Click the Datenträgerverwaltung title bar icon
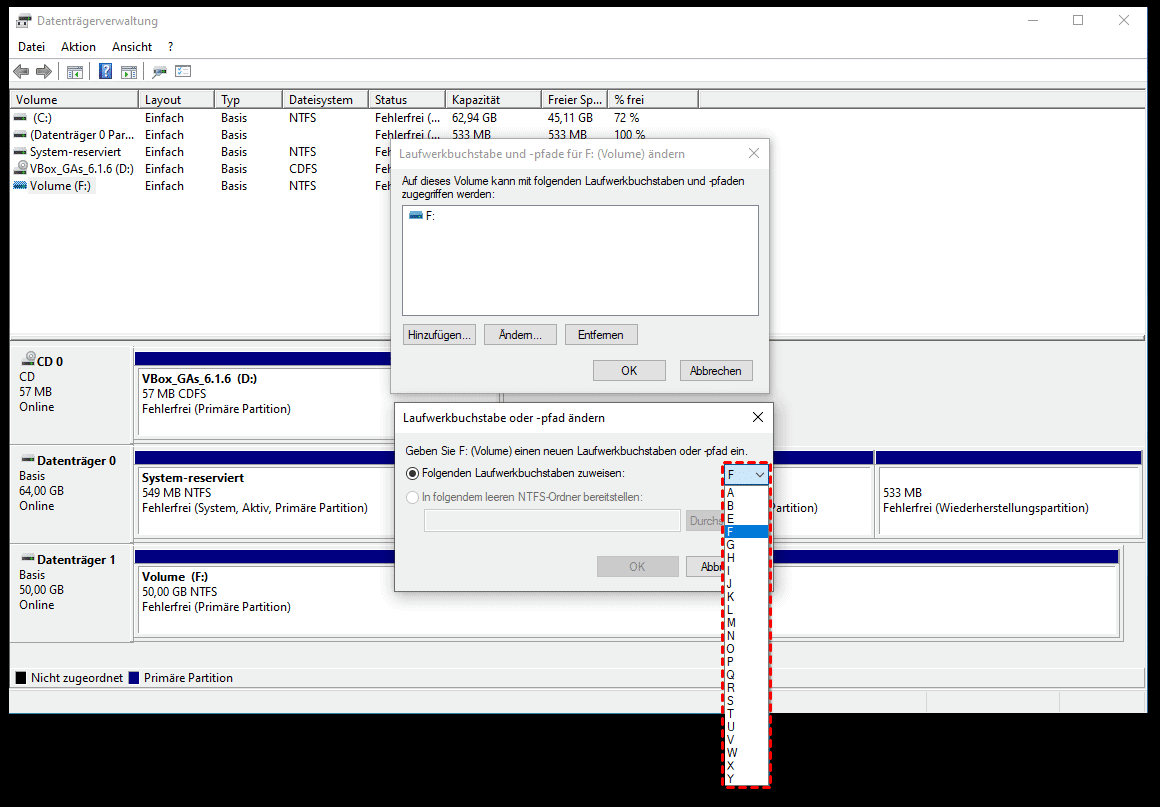The height and width of the screenshot is (807, 1160). pos(24,21)
